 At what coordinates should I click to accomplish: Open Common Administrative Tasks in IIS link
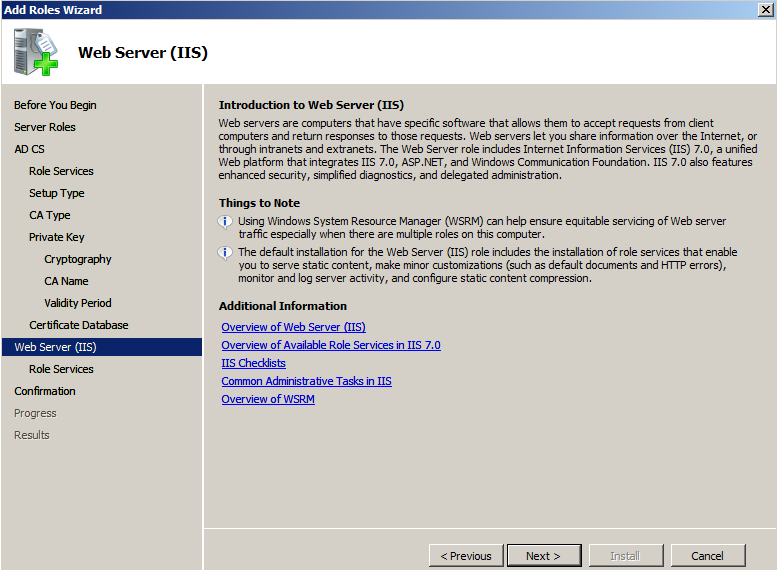pyautogui.click(x=306, y=381)
